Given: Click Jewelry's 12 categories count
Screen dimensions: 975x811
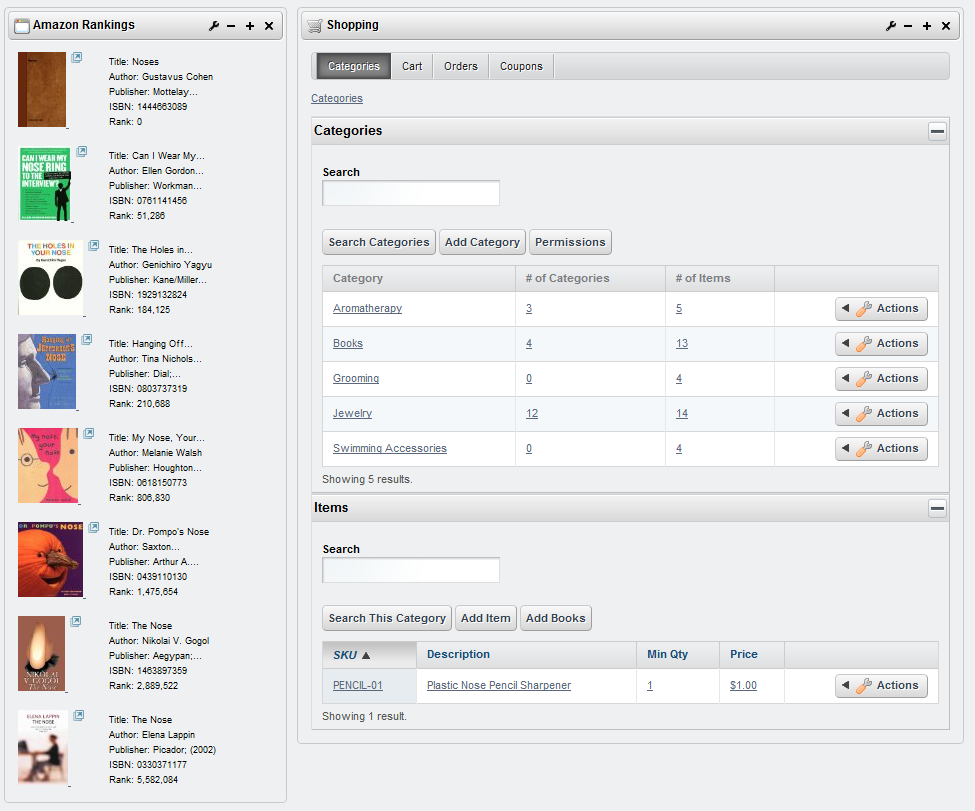Looking at the screenshot, I should pos(532,414).
